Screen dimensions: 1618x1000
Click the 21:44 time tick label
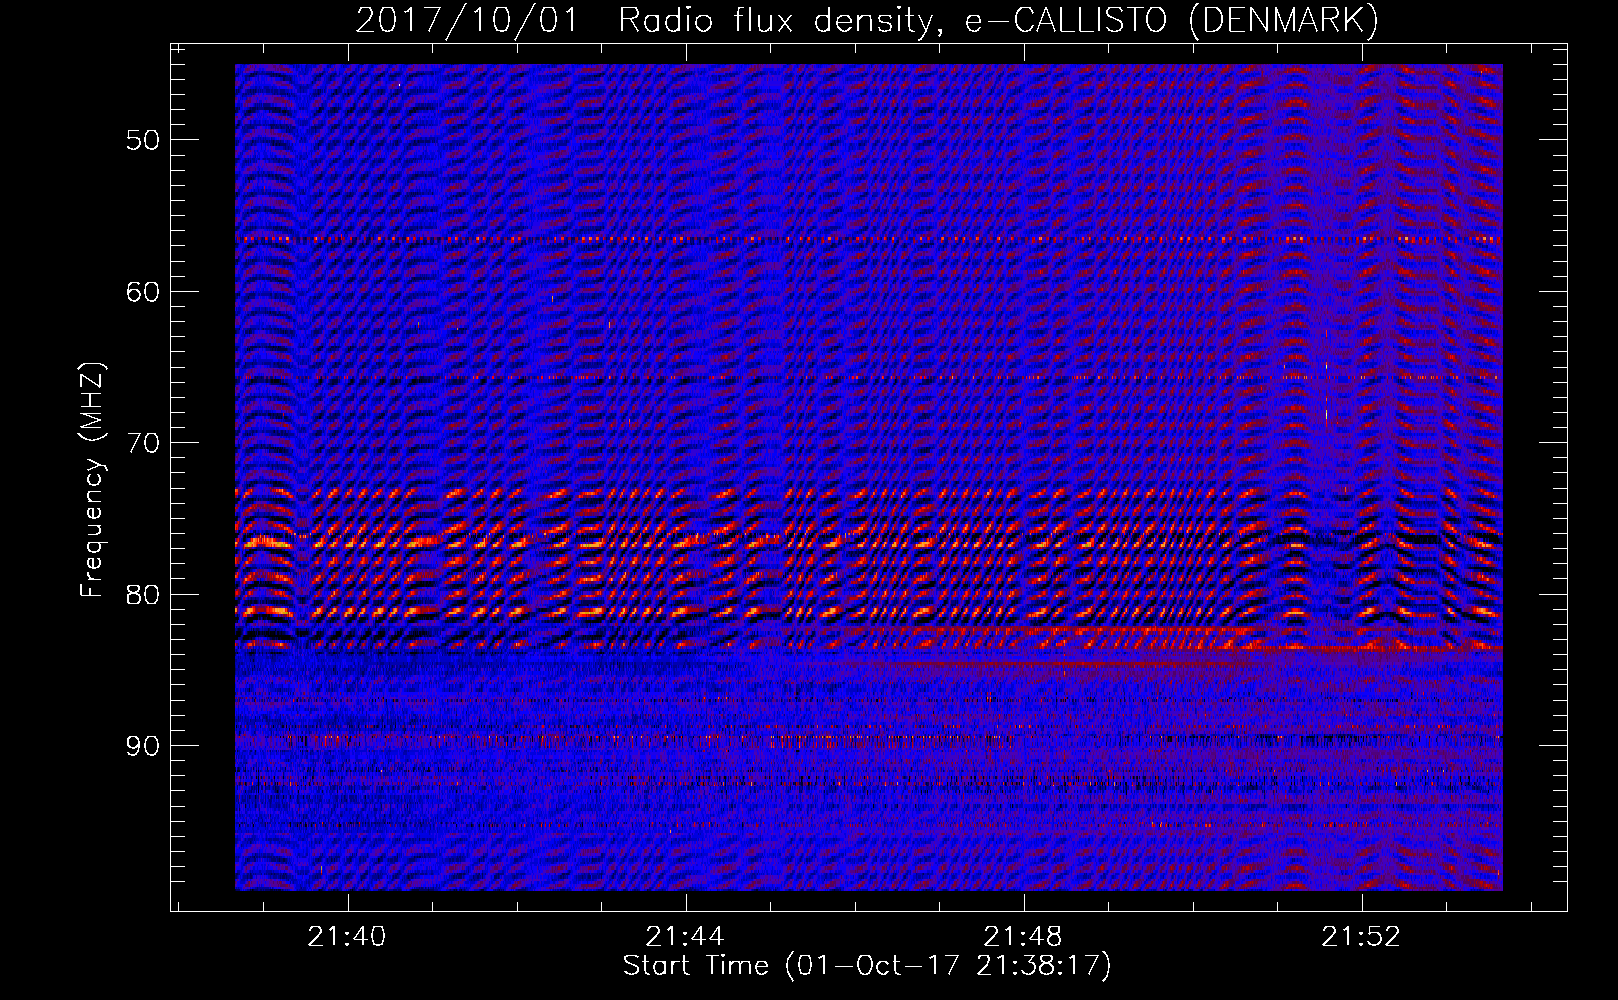[x=685, y=937]
